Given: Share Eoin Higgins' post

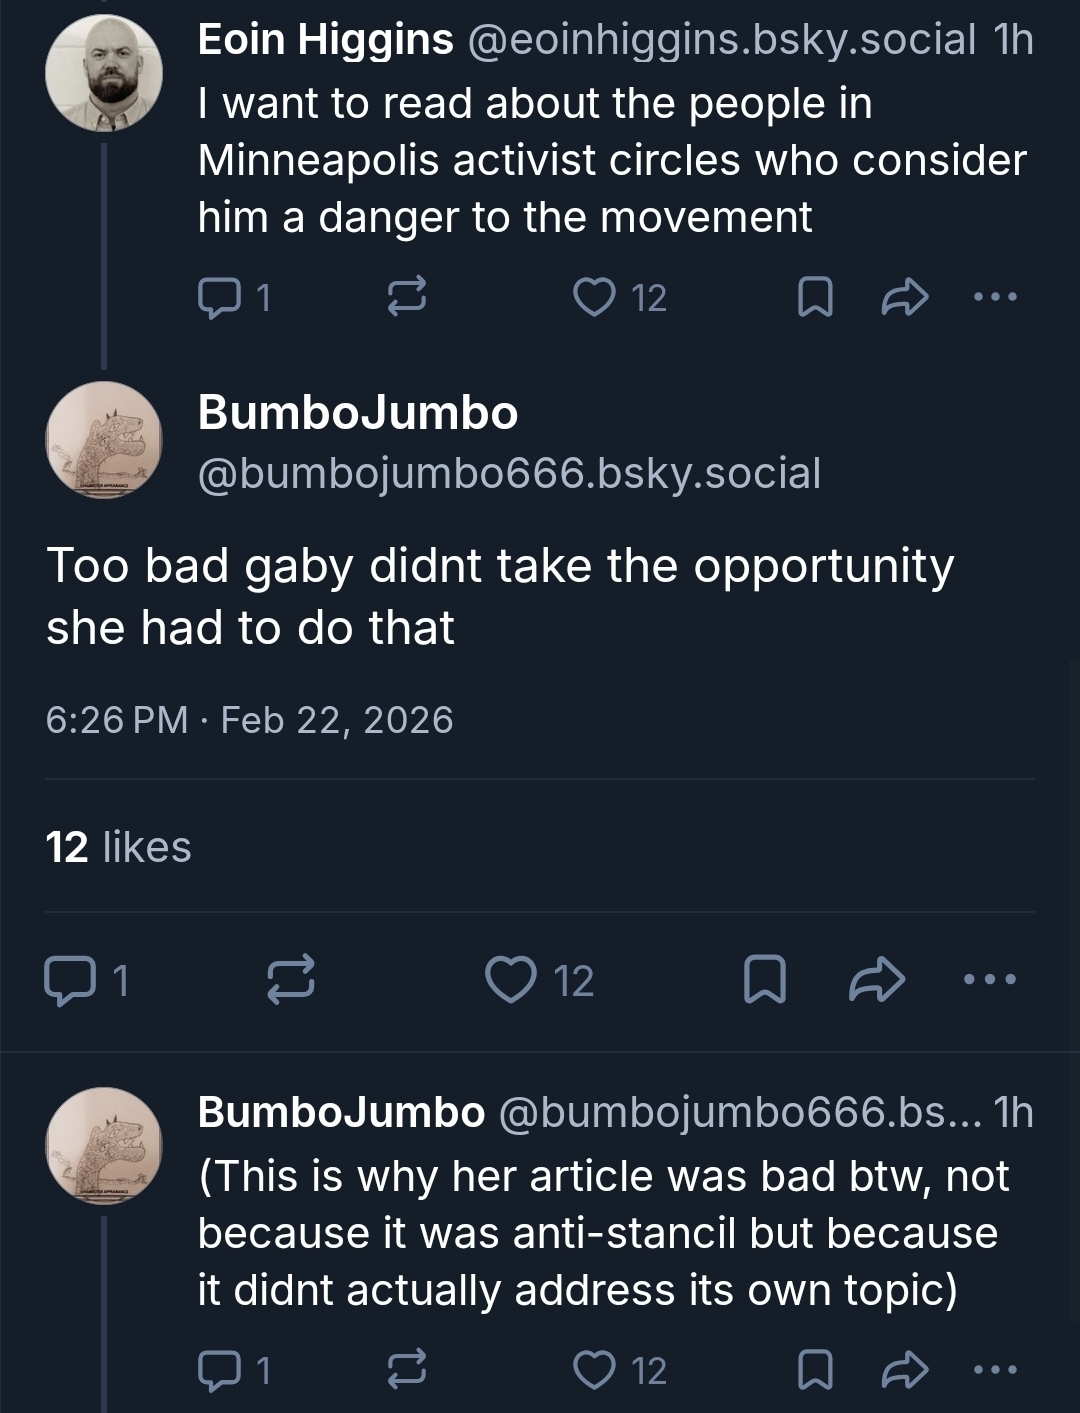Looking at the screenshot, I should (905, 297).
